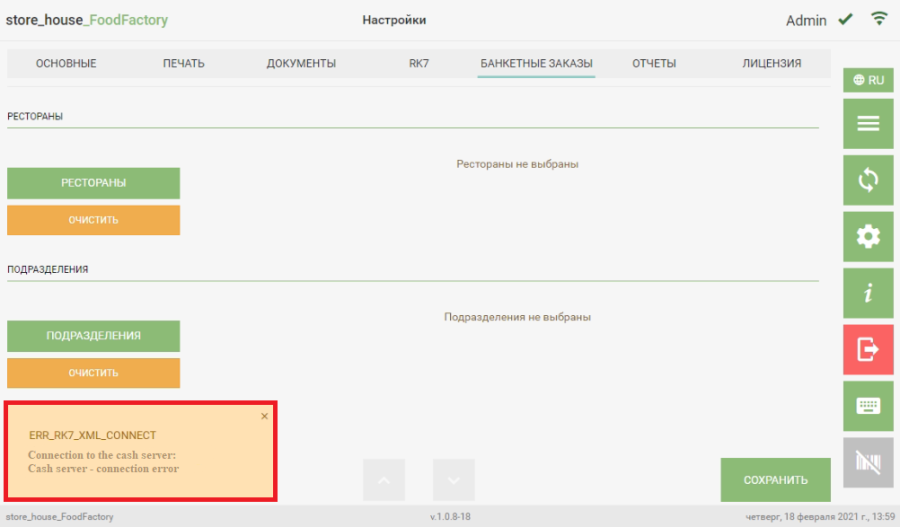This screenshot has width=900, height=527.
Task: Go to the ЛИЦЕНЗИЯ tab
Action: point(771,64)
